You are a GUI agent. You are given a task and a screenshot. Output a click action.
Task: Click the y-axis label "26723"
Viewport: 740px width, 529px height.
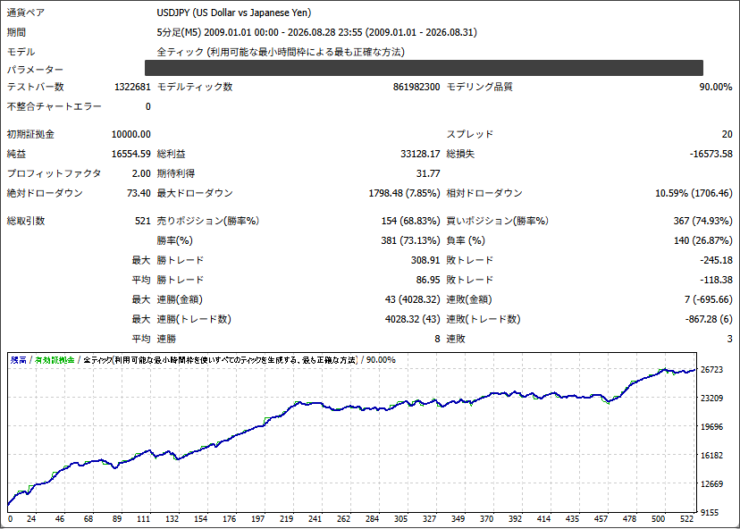pyautogui.click(x=712, y=369)
